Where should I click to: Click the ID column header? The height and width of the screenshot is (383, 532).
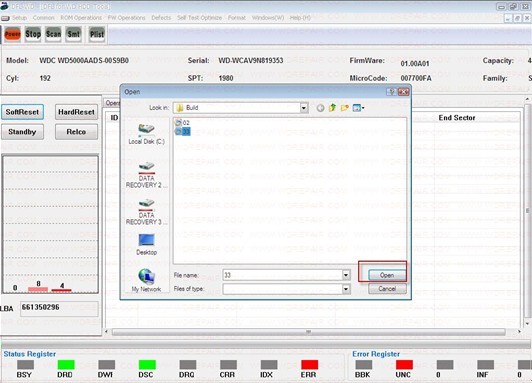114,118
